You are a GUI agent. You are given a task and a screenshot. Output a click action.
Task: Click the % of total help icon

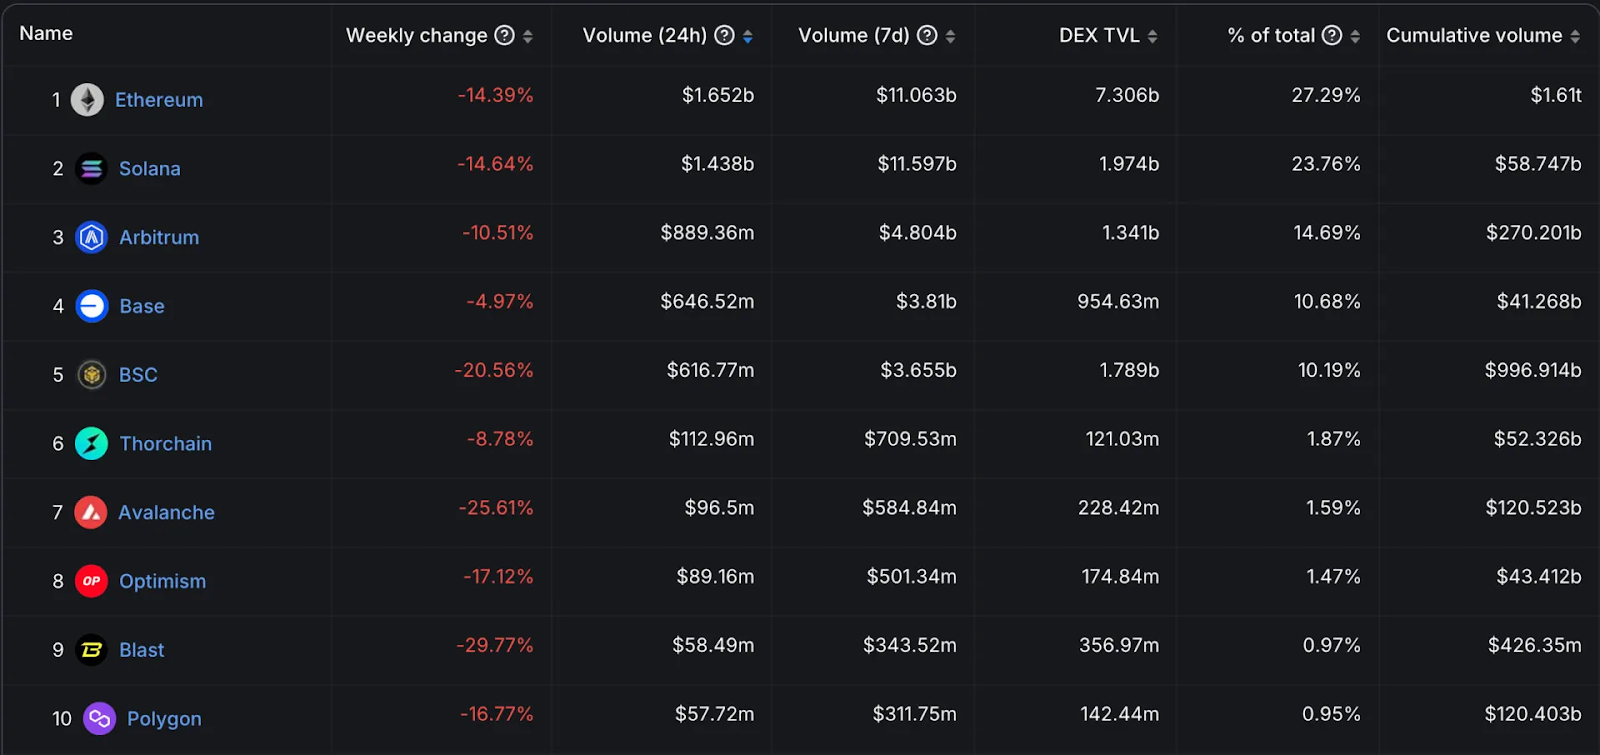click(x=1332, y=36)
